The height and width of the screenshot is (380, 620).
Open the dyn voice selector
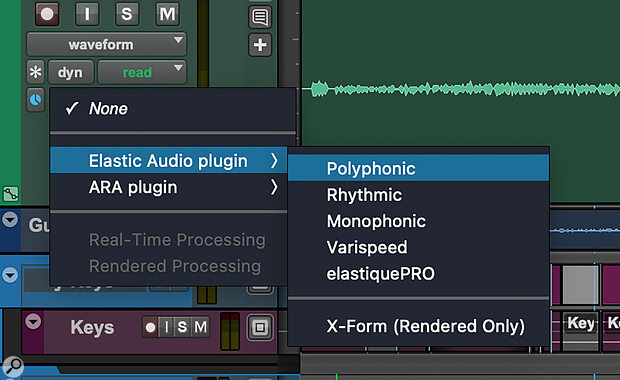[x=71, y=72]
